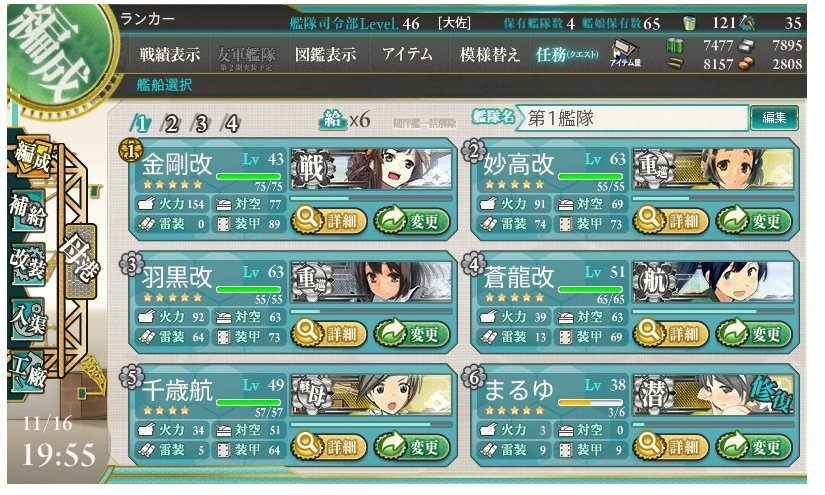Show 詳細 details for 金剛改

pos(328,221)
